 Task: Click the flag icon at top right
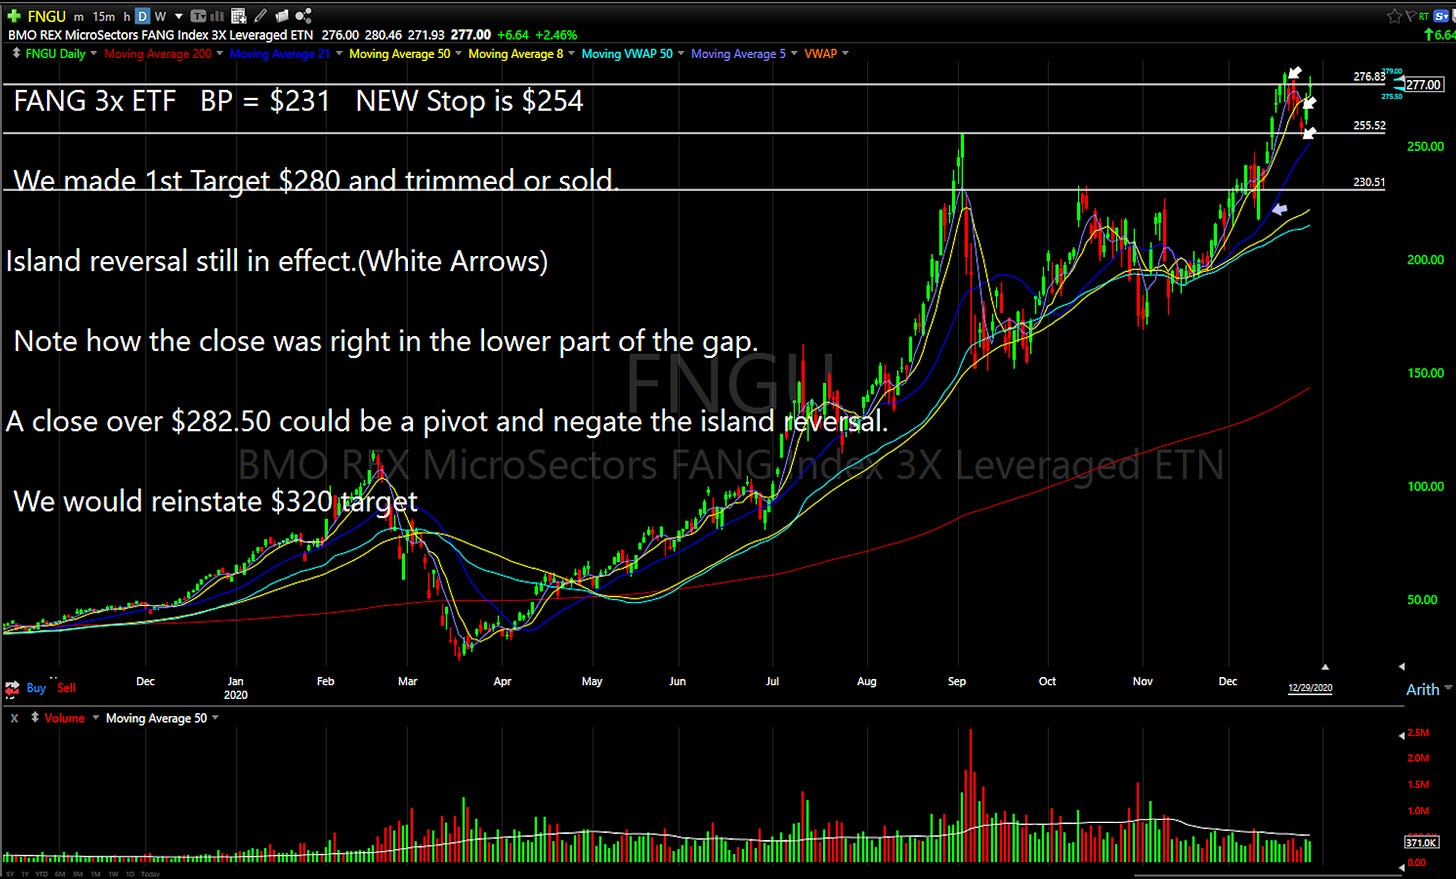point(1410,16)
